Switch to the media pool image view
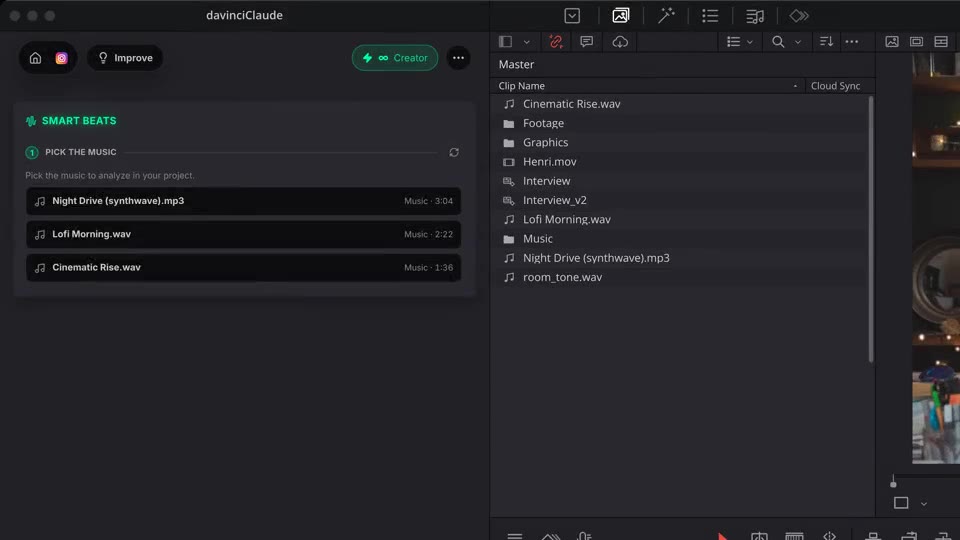Image resolution: width=960 pixels, height=540 pixels. point(891,42)
